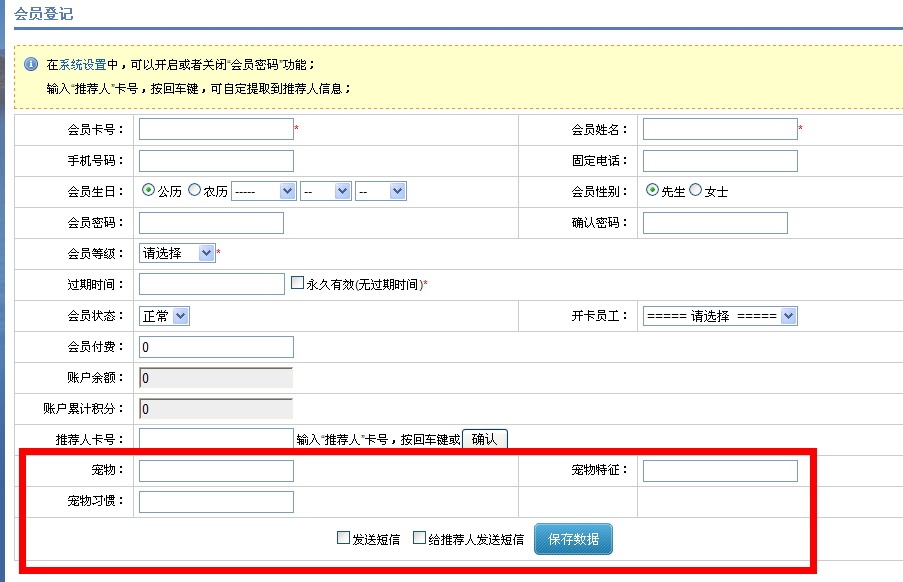Select 先生 as member gender
Screen dimensions: 903x582
click(653, 190)
